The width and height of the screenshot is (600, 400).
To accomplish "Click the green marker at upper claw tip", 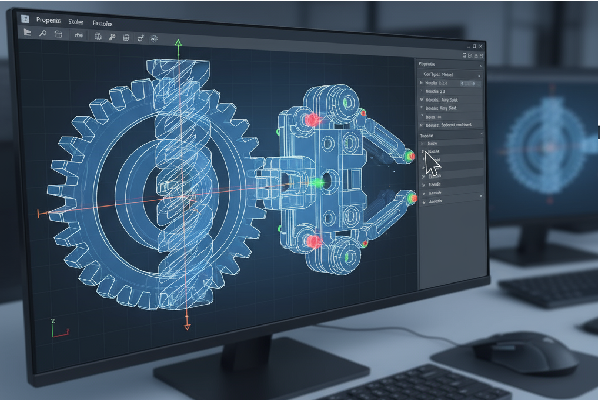I will pyautogui.click(x=409, y=155).
